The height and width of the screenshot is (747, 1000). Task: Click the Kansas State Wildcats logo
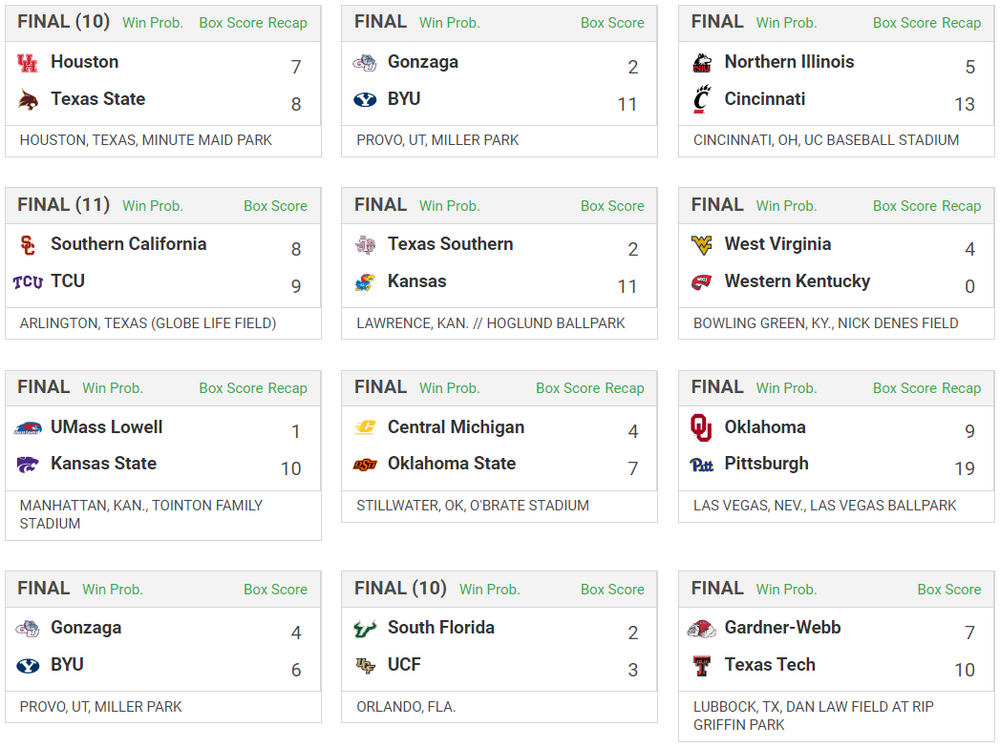[x=28, y=465]
